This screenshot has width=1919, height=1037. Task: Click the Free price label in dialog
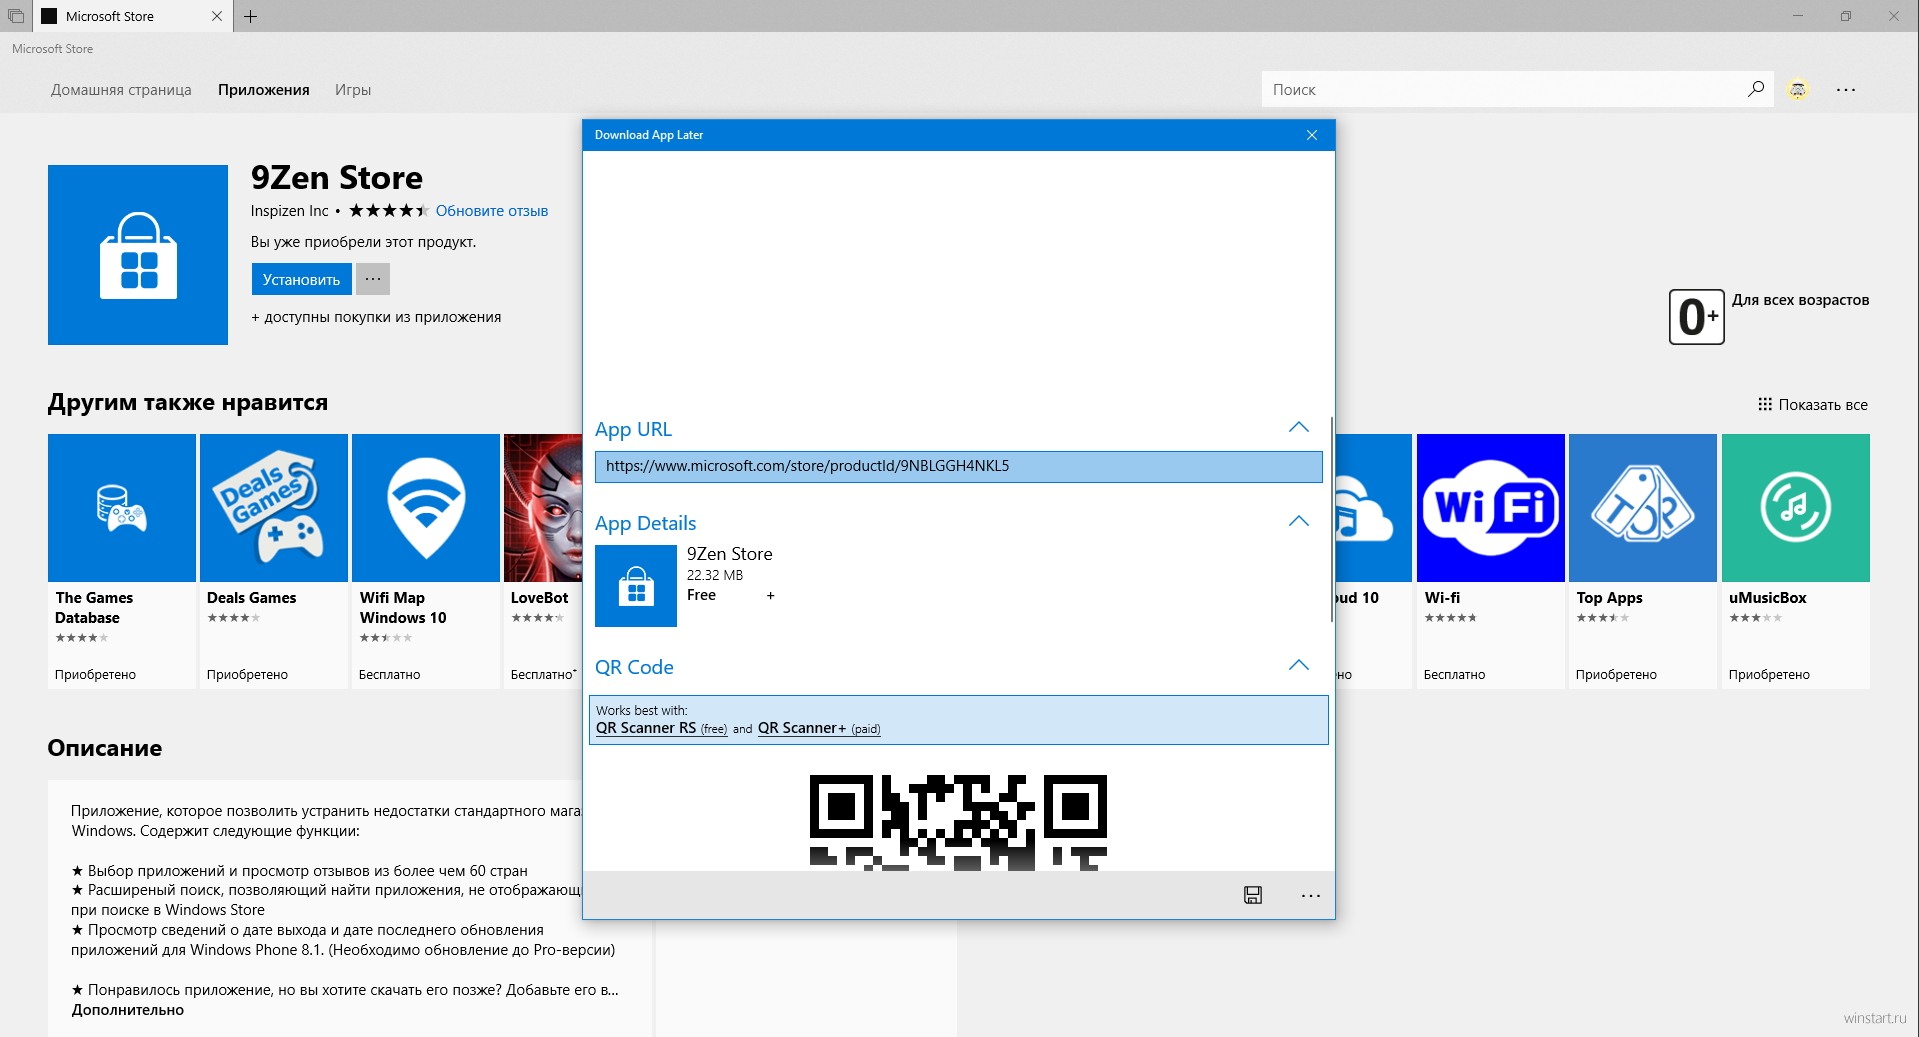[x=701, y=595]
